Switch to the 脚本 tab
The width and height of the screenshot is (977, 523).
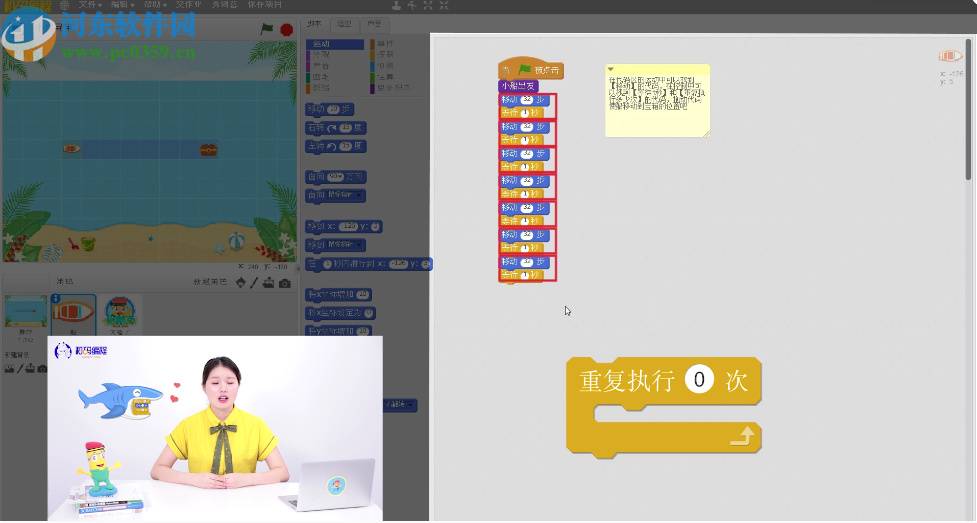(x=314, y=24)
